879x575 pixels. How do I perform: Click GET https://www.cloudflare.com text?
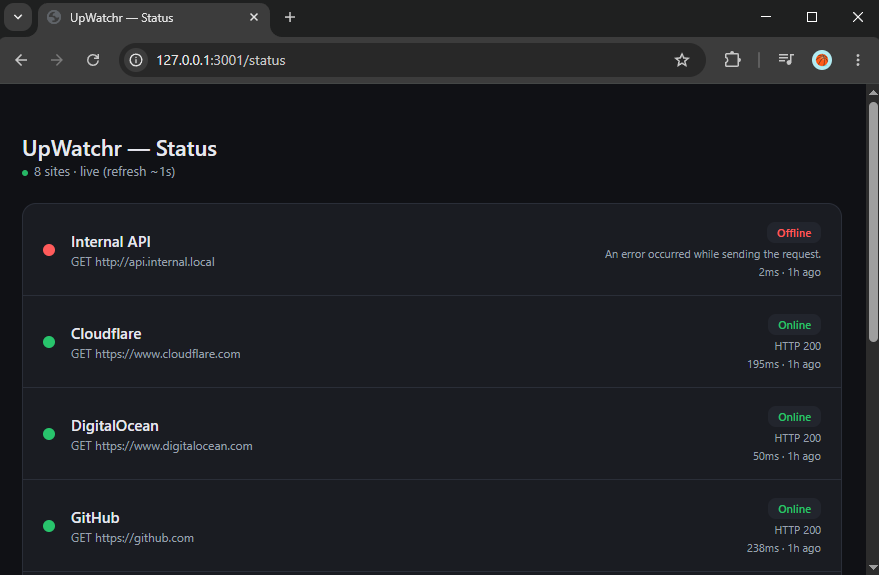[x=155, y=354]
